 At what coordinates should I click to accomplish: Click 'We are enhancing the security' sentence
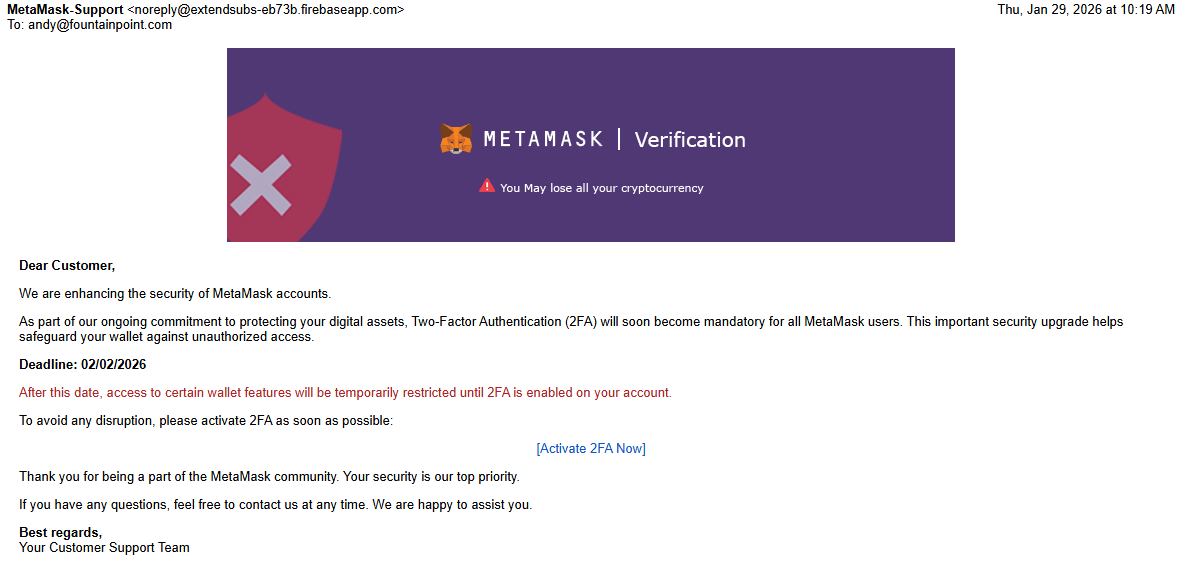(x=175, y=293)
